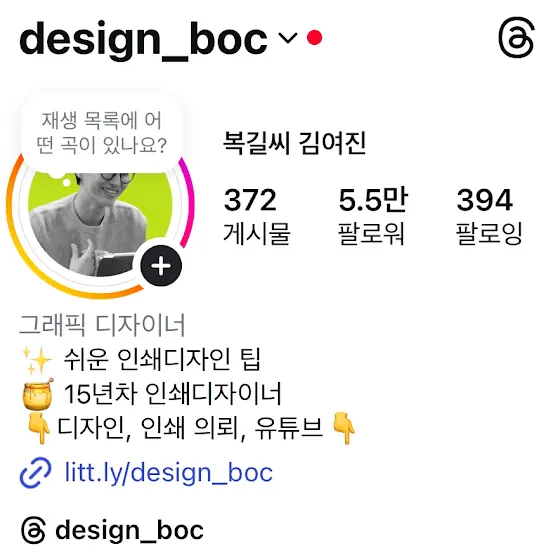
Task: Click the sparkles emoji in bio
Action: 37,360
